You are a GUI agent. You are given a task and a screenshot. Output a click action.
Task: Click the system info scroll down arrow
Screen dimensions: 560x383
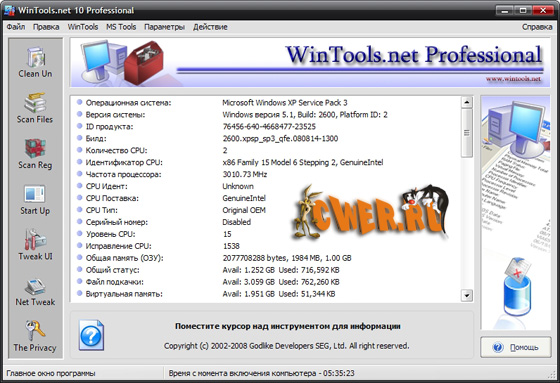click(x=467, y=295)
